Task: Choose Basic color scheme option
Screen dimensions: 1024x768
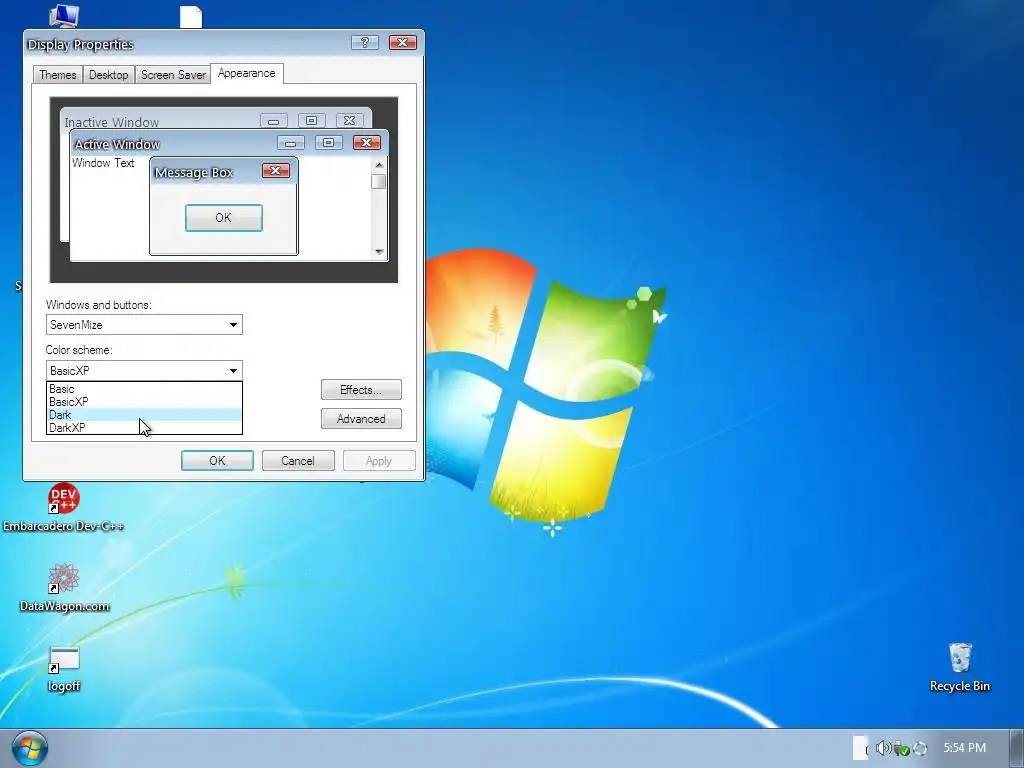Action: (x=144, y=389)
